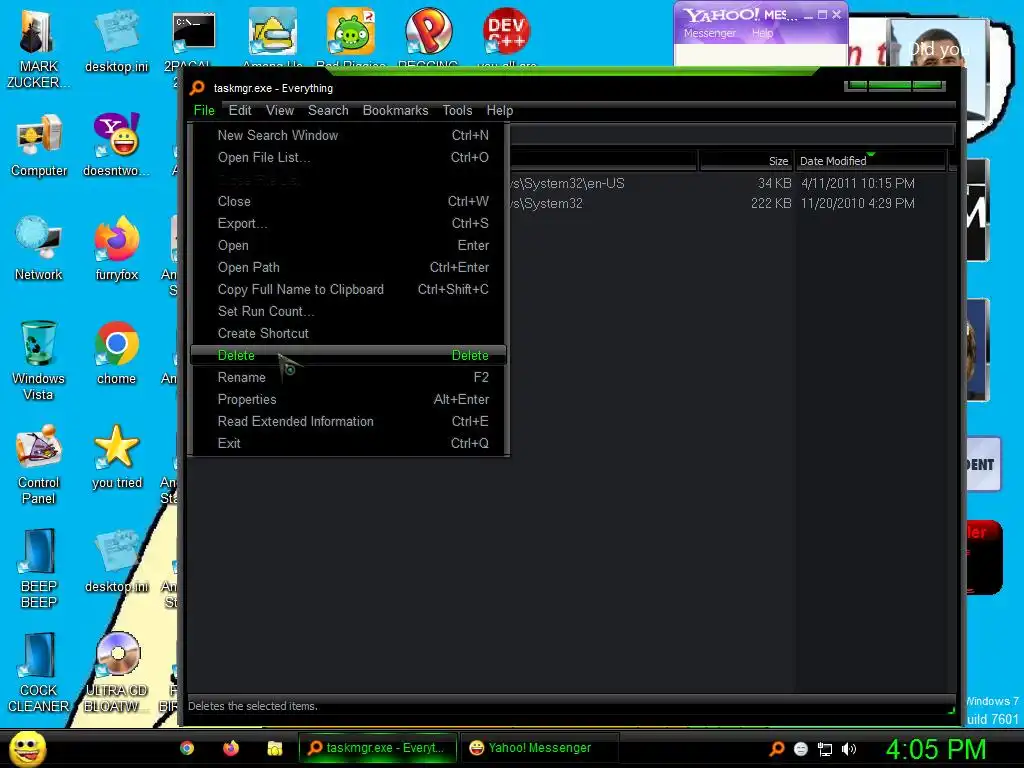Image resolution: width=1024 pixels, height=768 pixels.
Task: Open the View menu in Everything
Action: (280, 110)
